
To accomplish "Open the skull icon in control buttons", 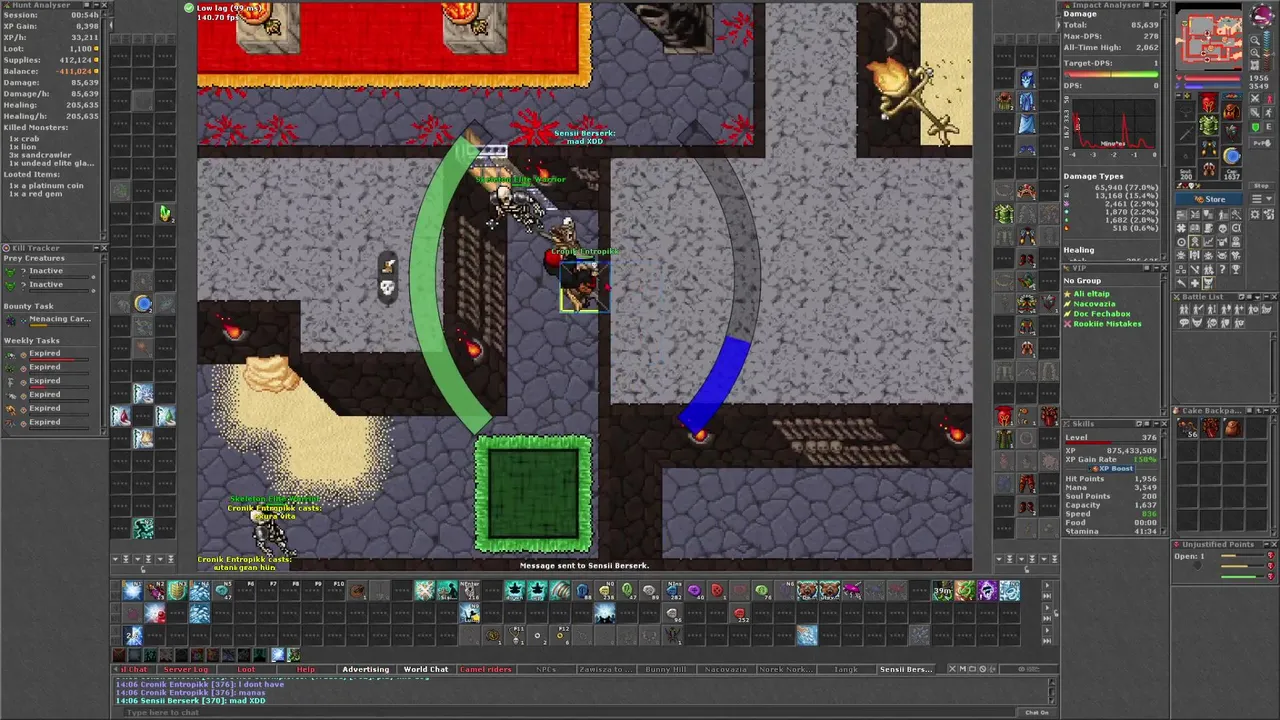I will click(1222, 228).
